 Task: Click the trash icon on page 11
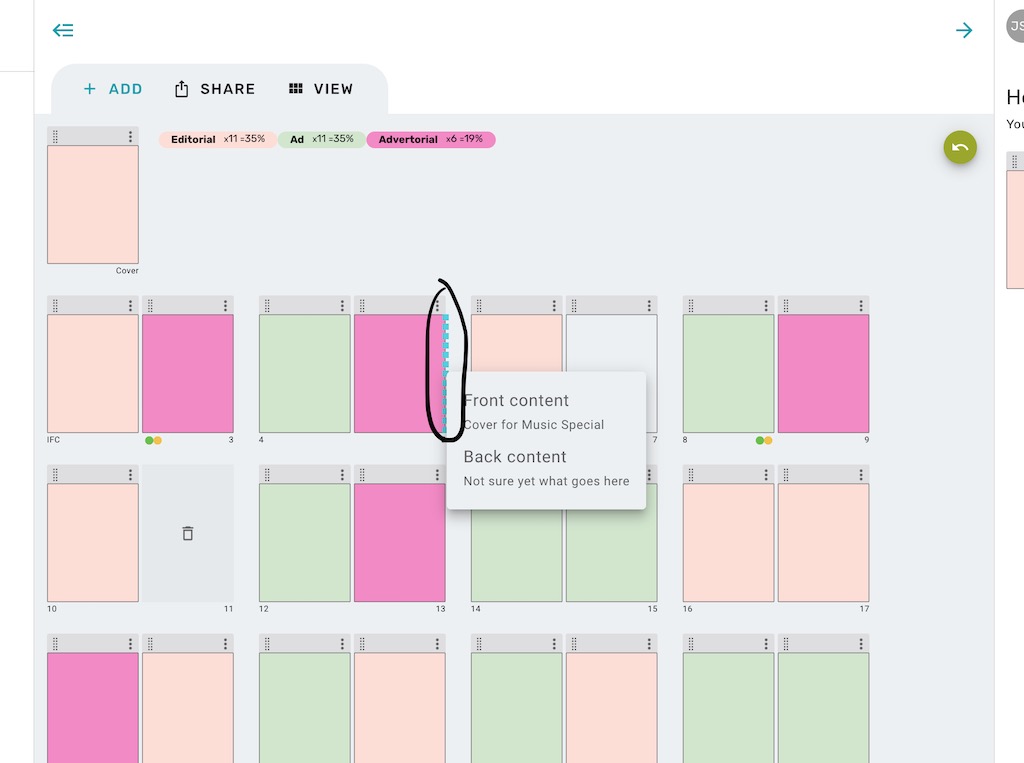coord(188,533)
